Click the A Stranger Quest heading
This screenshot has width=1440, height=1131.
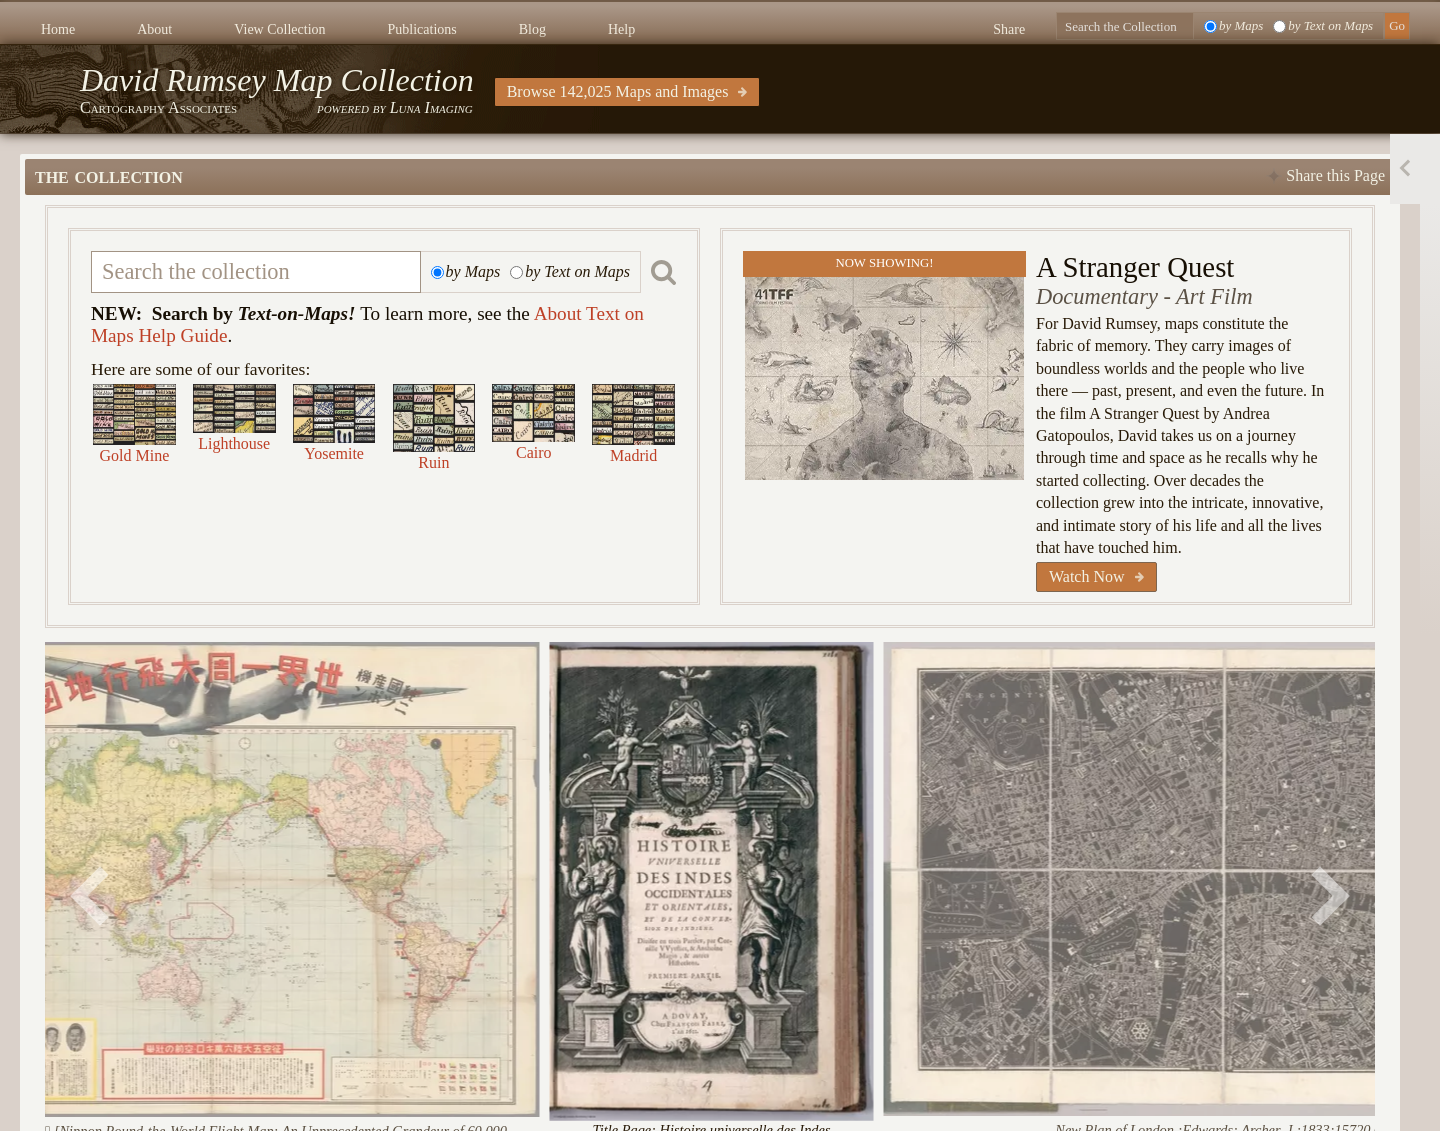pos(1135,268)
